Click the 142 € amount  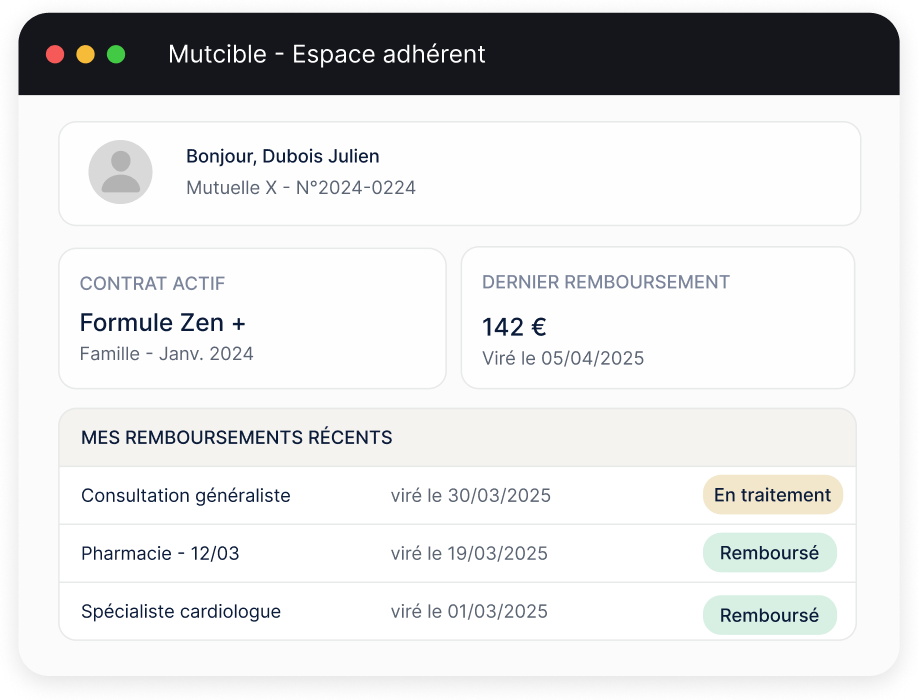(514, 327)
